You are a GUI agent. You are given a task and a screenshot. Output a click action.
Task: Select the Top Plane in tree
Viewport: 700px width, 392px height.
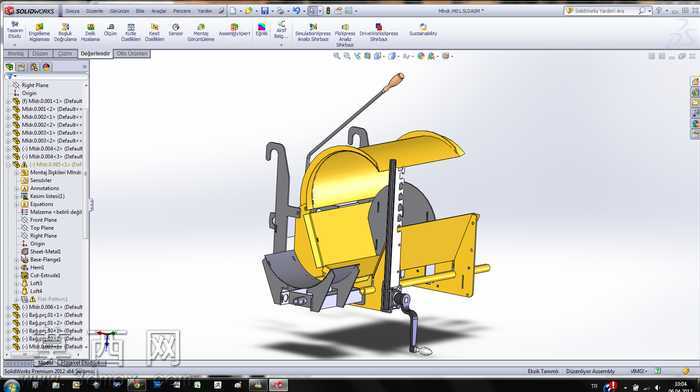tap(42, 228)
